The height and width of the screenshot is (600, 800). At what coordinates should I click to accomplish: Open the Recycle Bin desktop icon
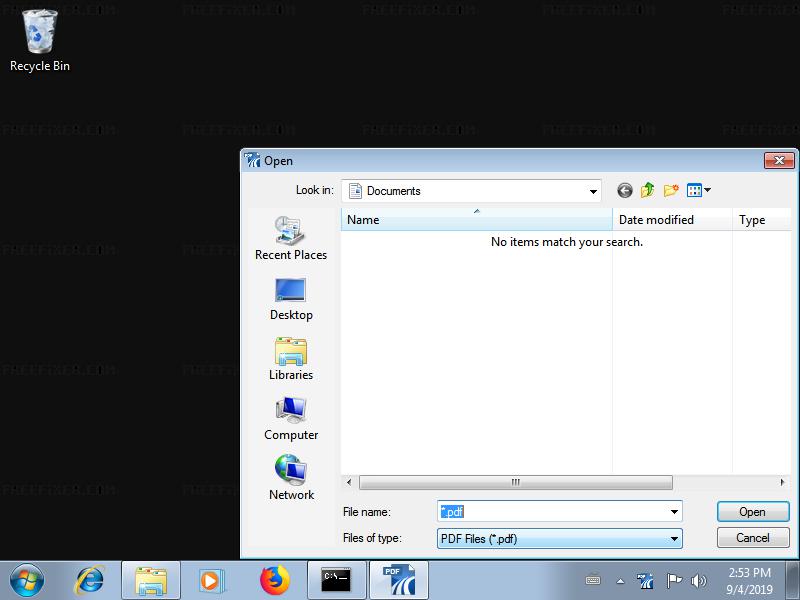pos(40,41)
